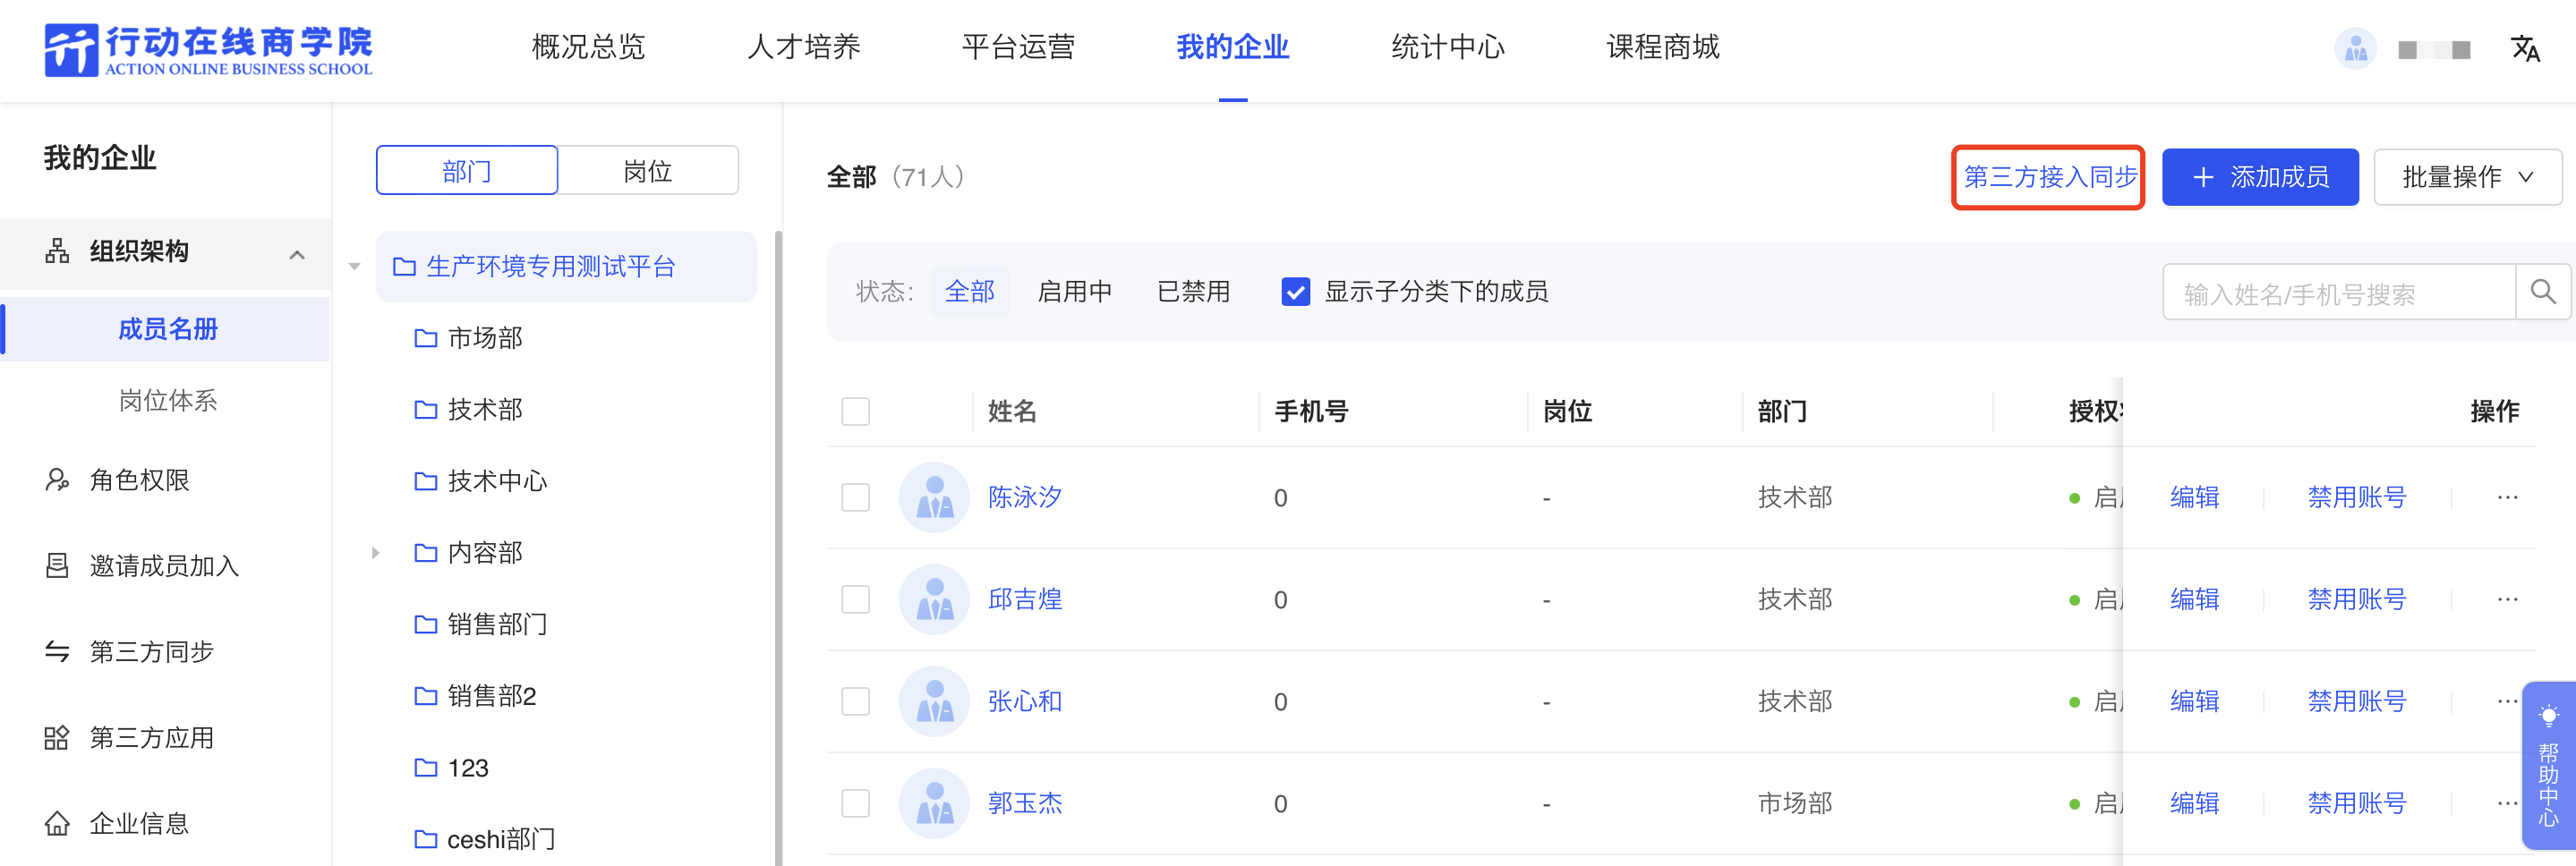Expand the 内容部 tree arrow
The image size is (2576, 866).
click(x=375, y=553)
